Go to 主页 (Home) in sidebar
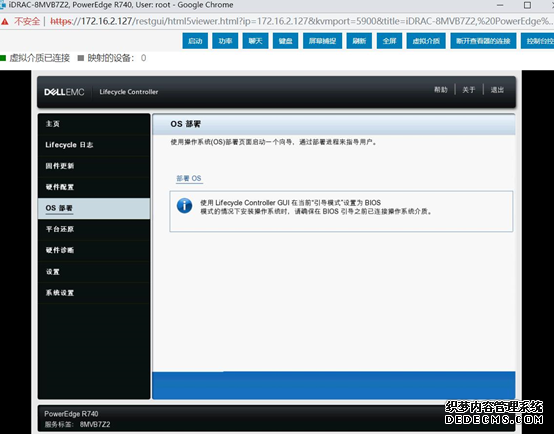Screen dimensions: 554x434 tap(94, 124)
